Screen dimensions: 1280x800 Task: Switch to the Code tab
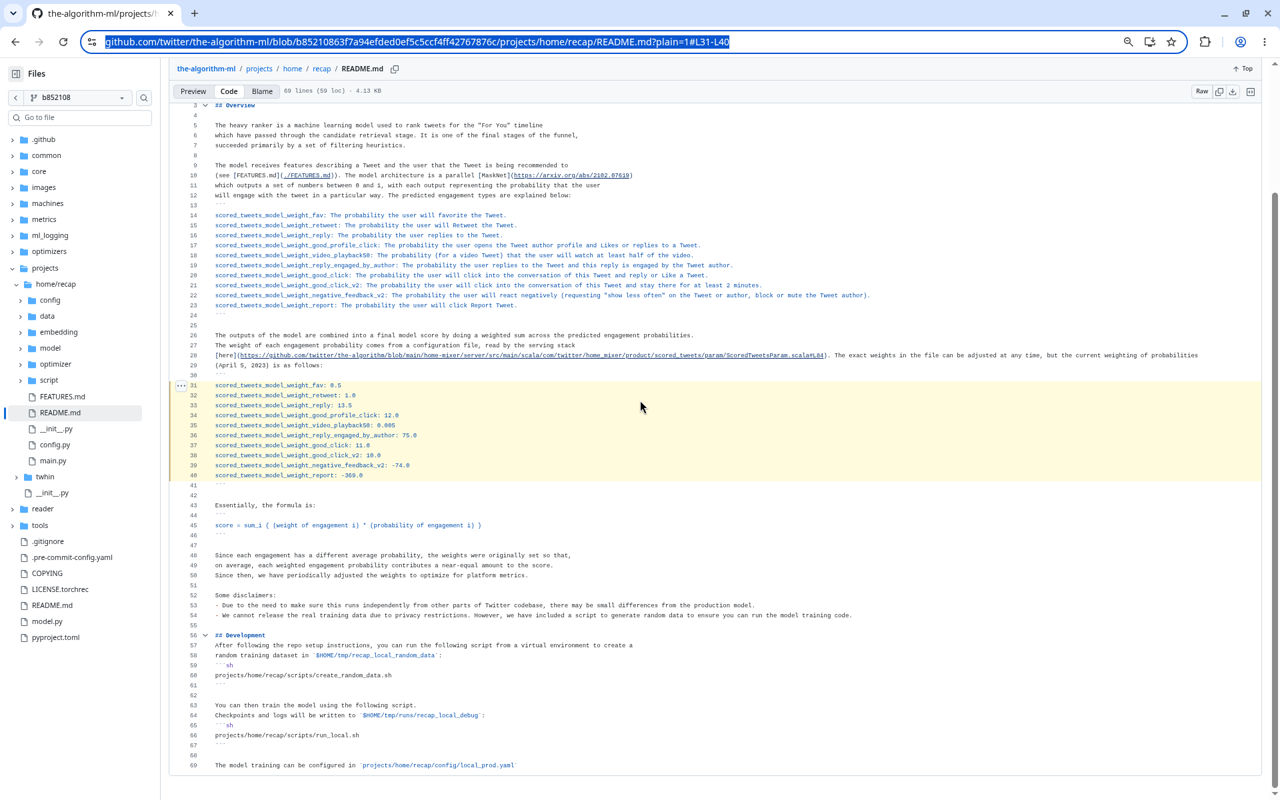pyautogui.click(x=229, y=91)
